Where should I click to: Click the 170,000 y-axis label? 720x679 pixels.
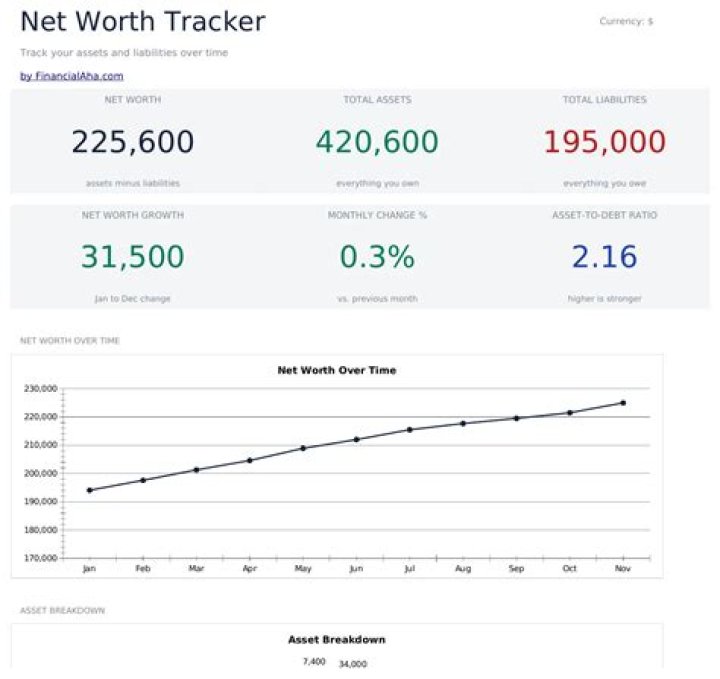pos(40,558)
